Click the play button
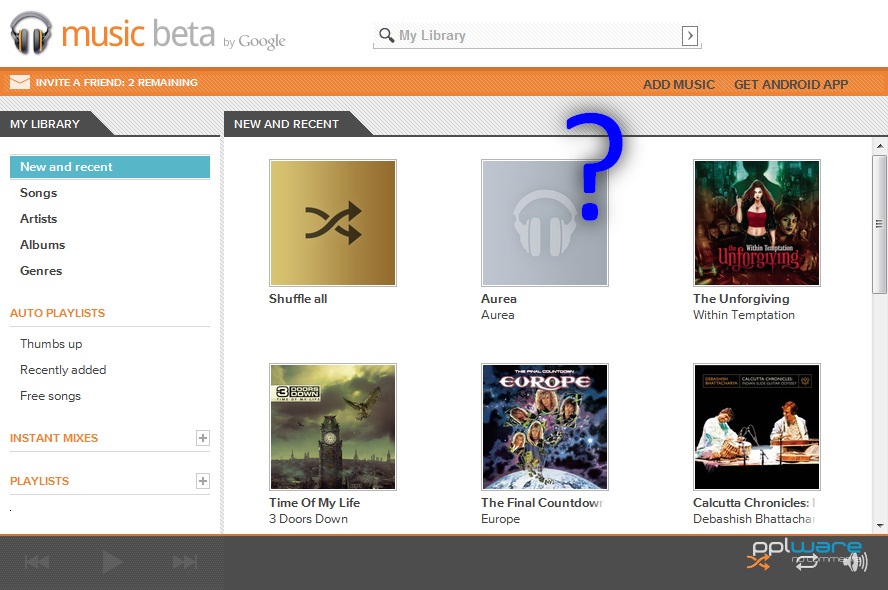 coord(112,562)
